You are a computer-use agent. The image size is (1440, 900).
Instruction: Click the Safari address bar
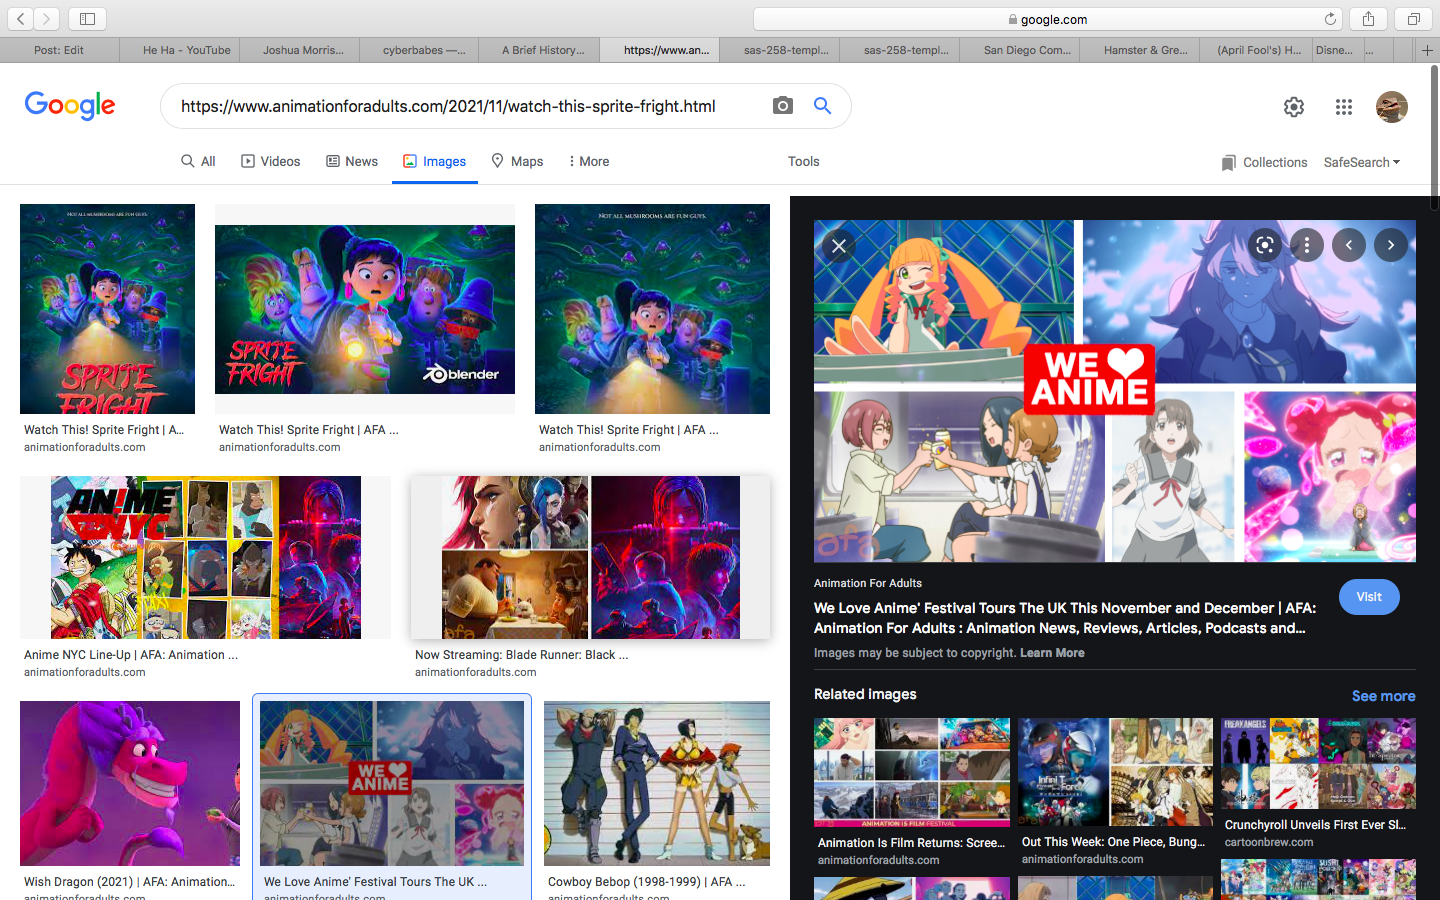click(x=1047, y=19)
